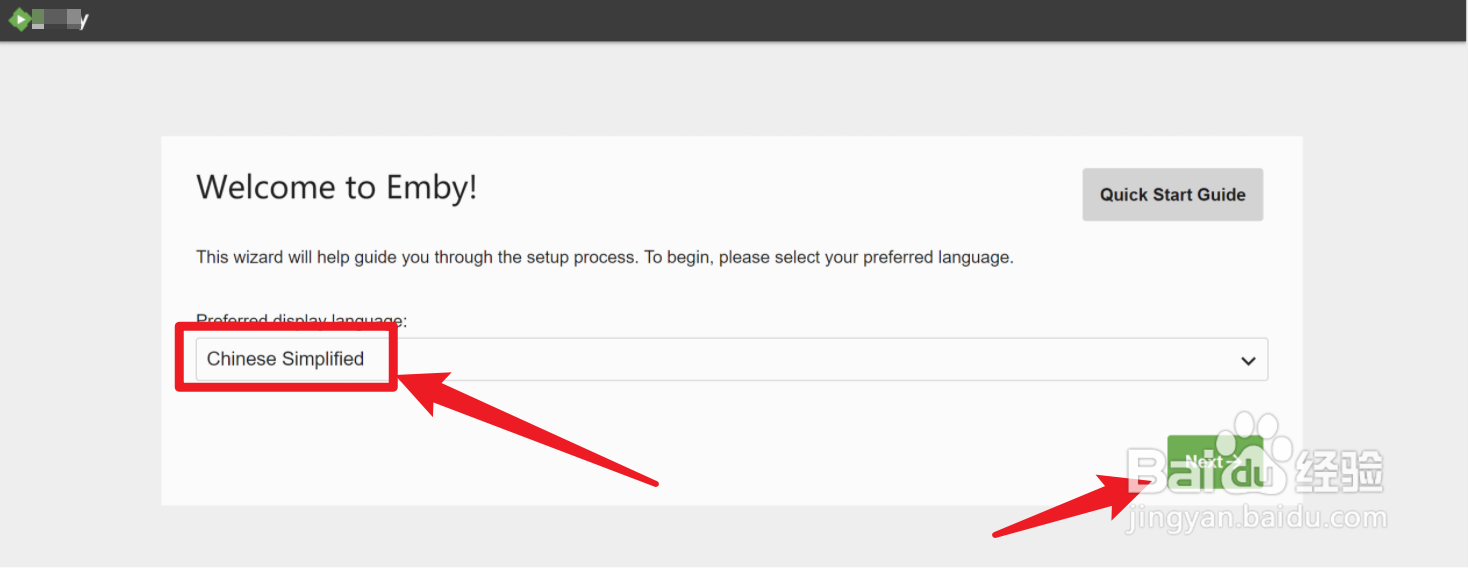Click the wizard setup description text
The width and height of the screenshot is (1468, 568).
pyautogui.click(x=605, y=257)
